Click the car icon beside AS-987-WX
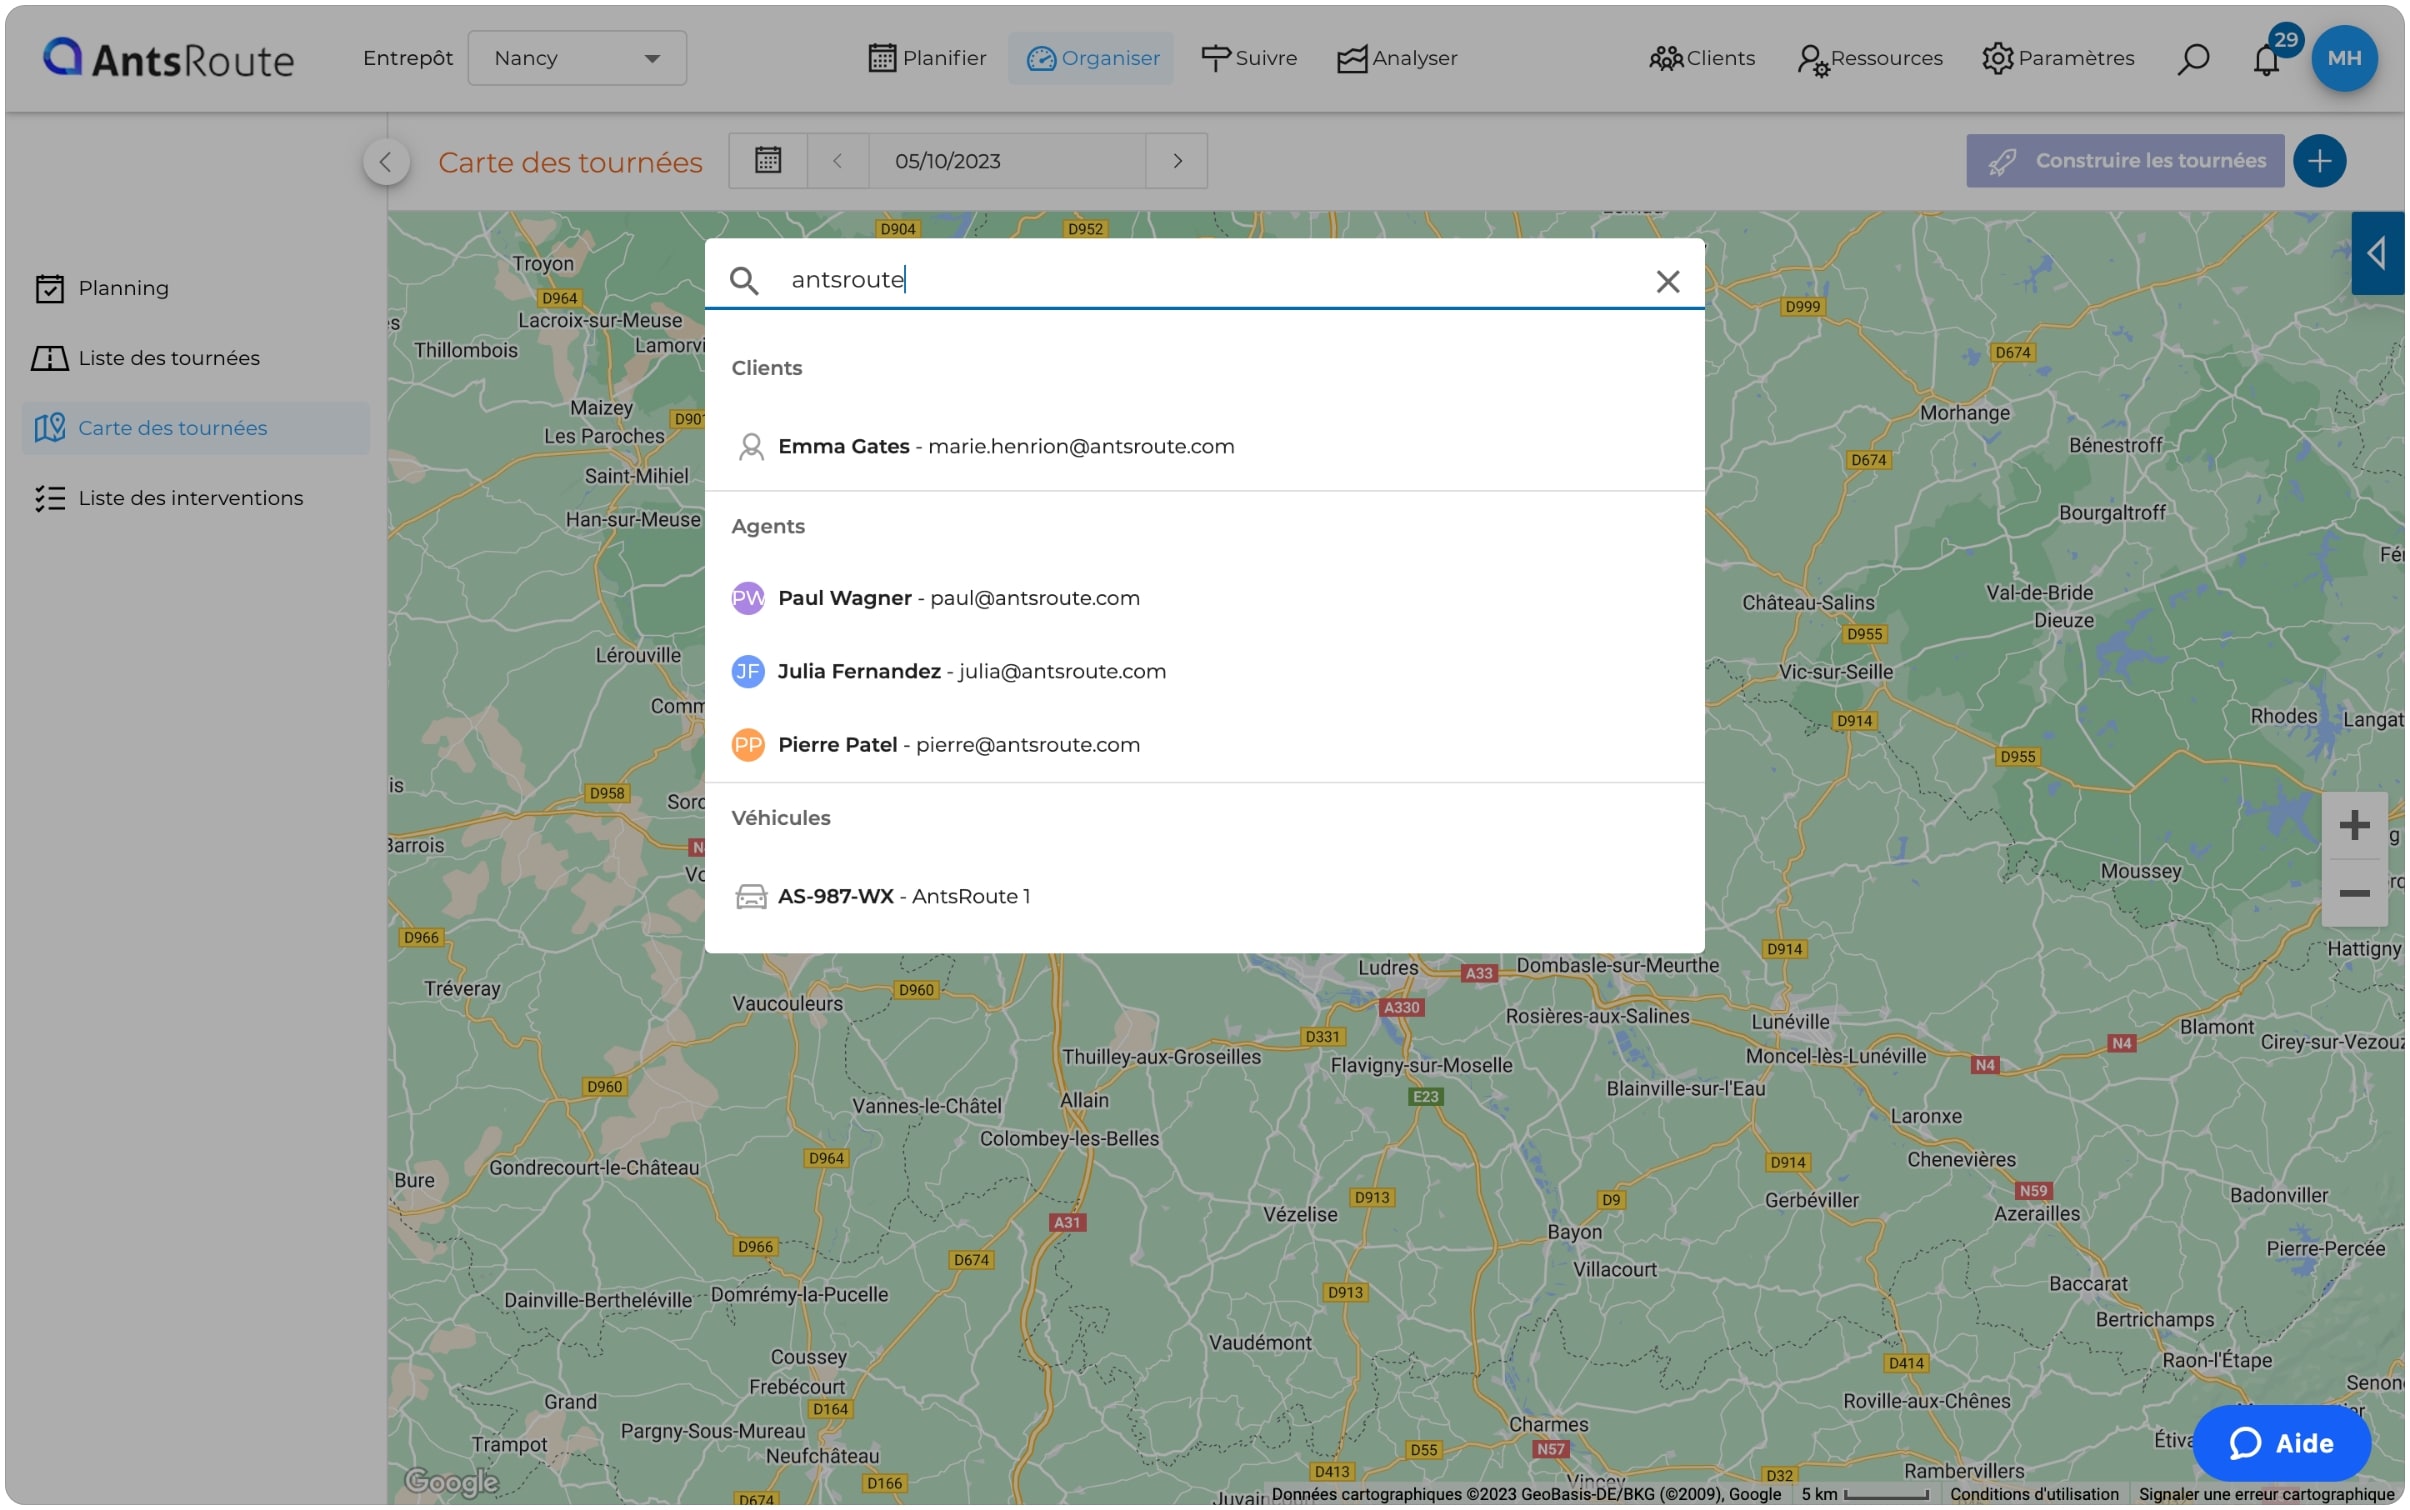This screenshot has height=1510, width=2410. [x=751, y=896]
